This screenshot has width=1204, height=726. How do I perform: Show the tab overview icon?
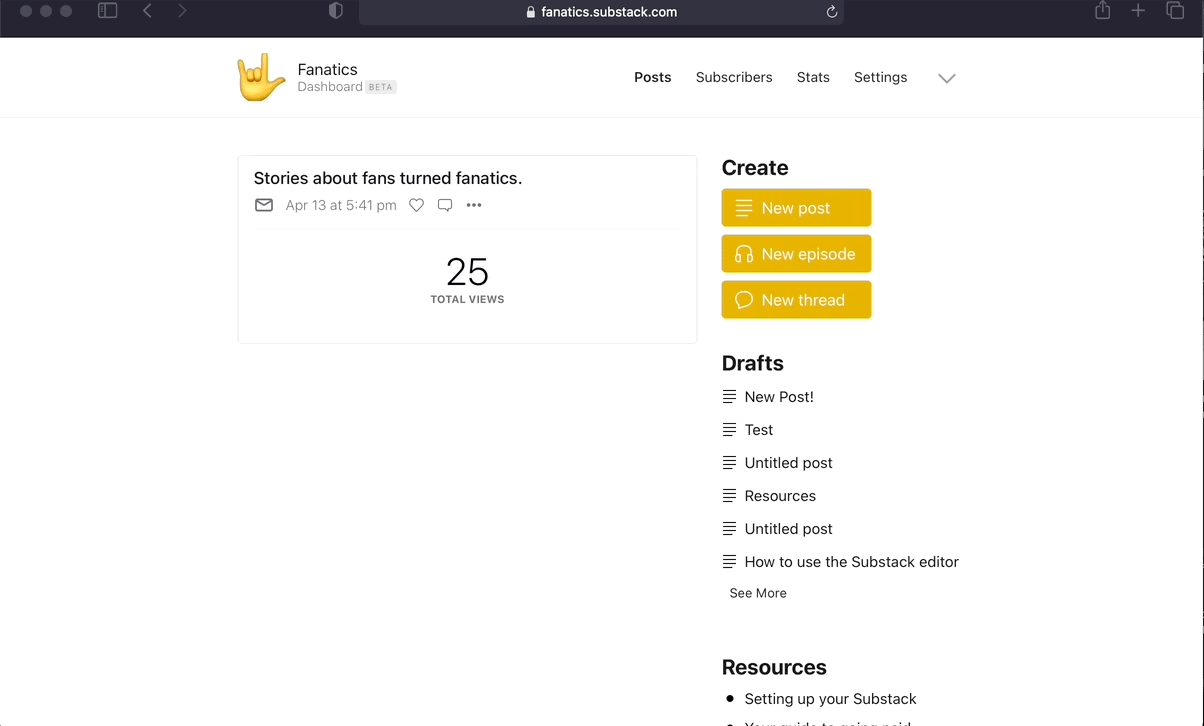(1175, 11)
